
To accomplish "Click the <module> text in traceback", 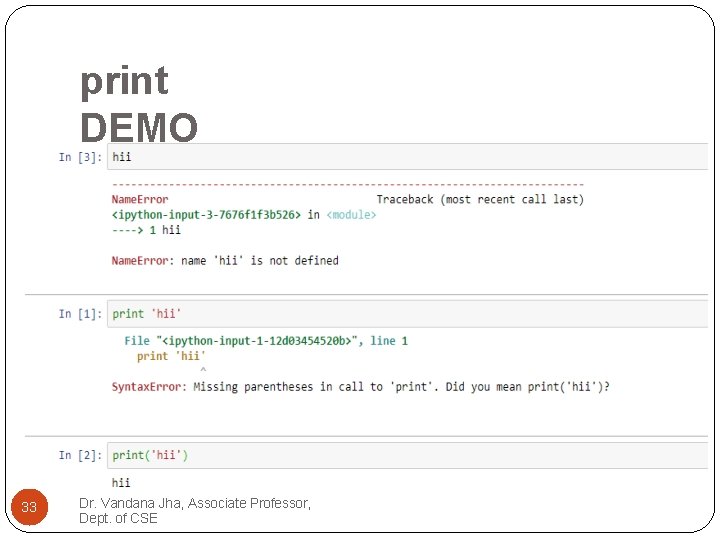I will click(350, 215).
